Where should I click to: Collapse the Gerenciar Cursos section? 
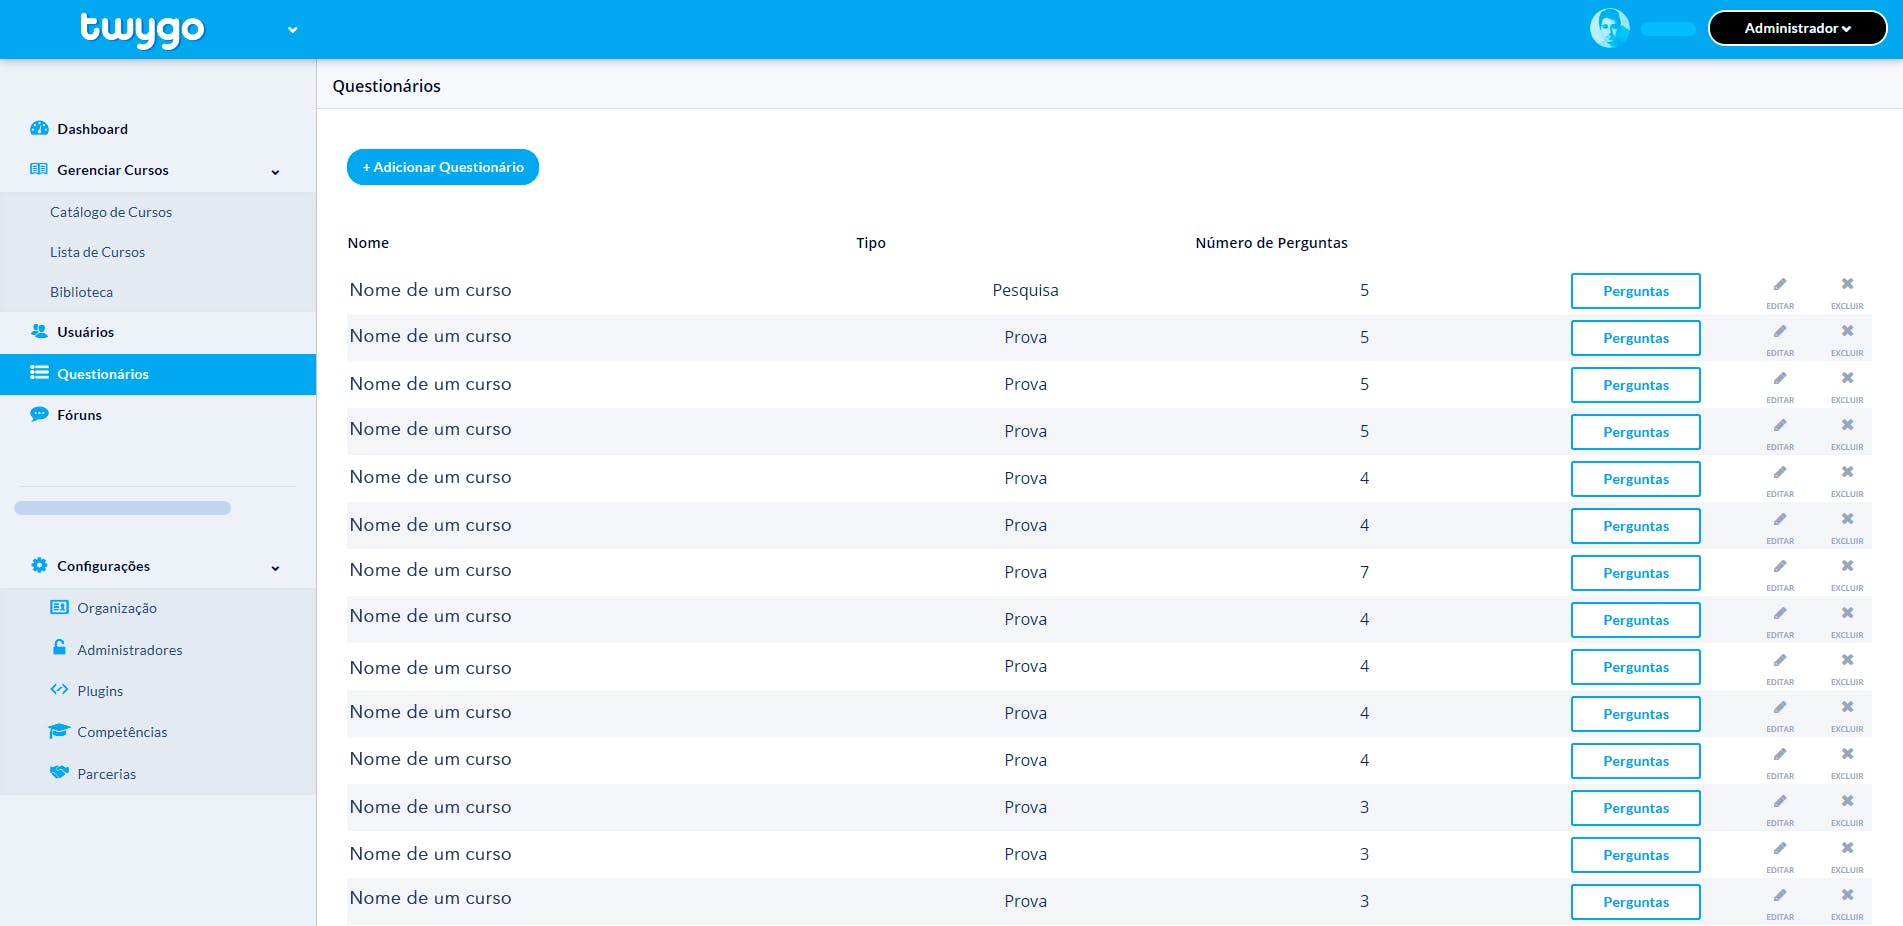(x=275, y=172)
